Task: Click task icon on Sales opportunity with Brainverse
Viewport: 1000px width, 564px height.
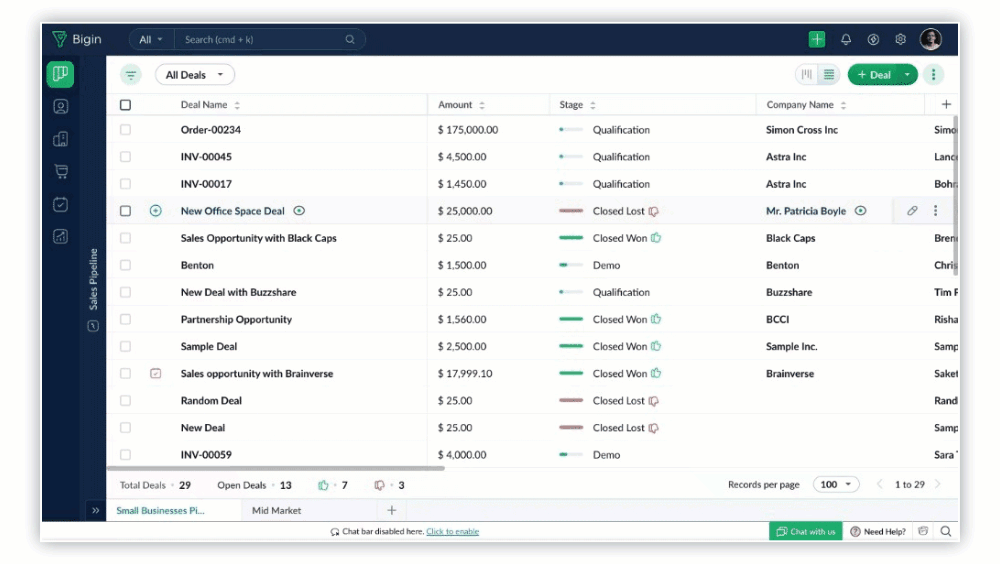Action: (156, 373)
